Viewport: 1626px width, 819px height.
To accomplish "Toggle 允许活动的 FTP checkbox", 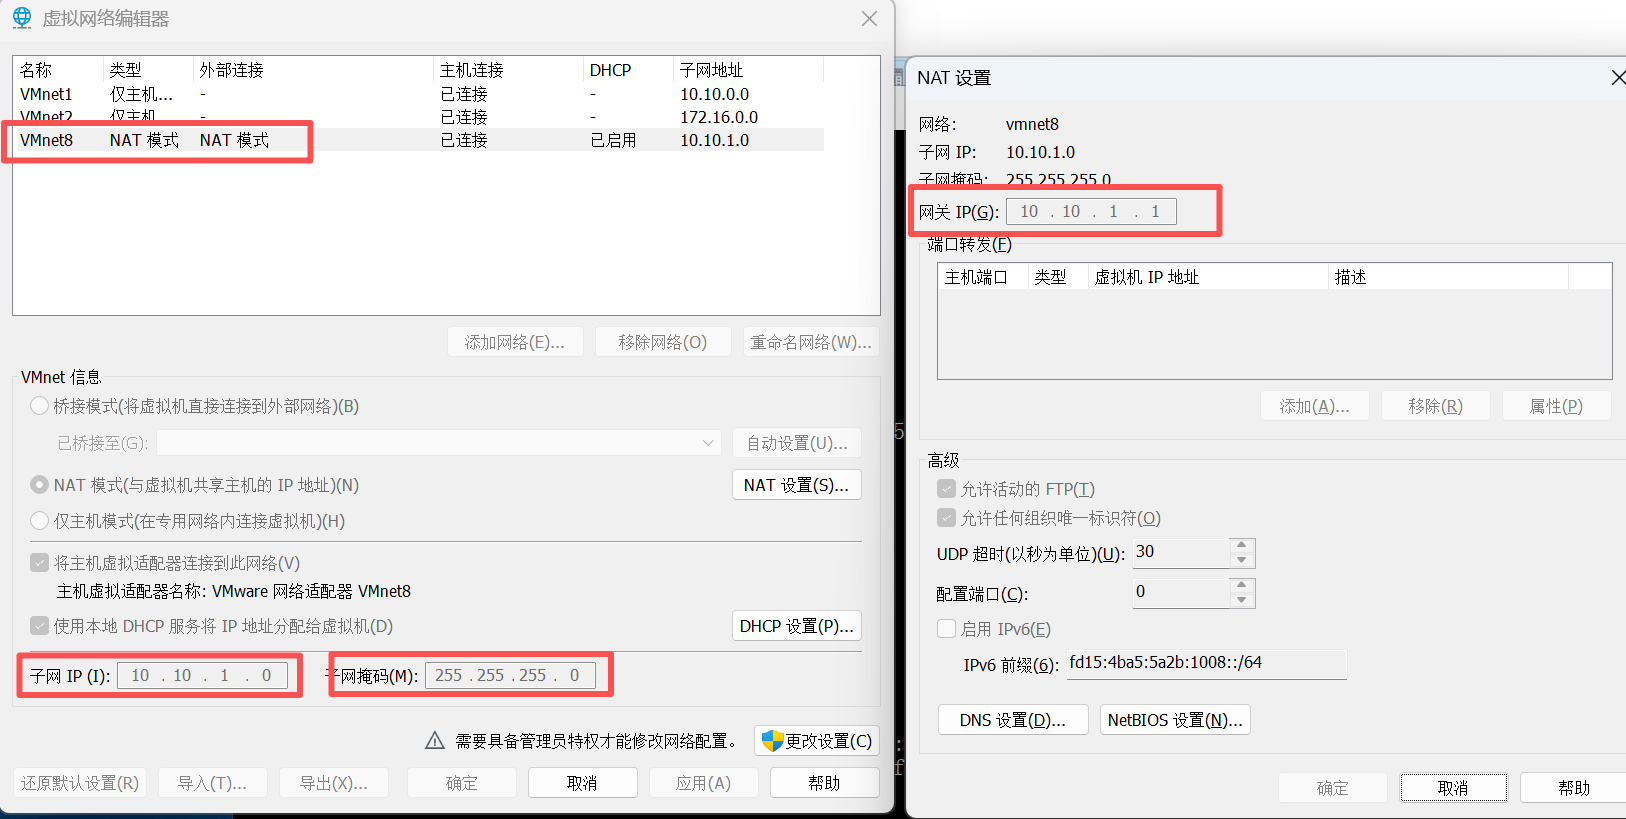I will coord(946,489).
